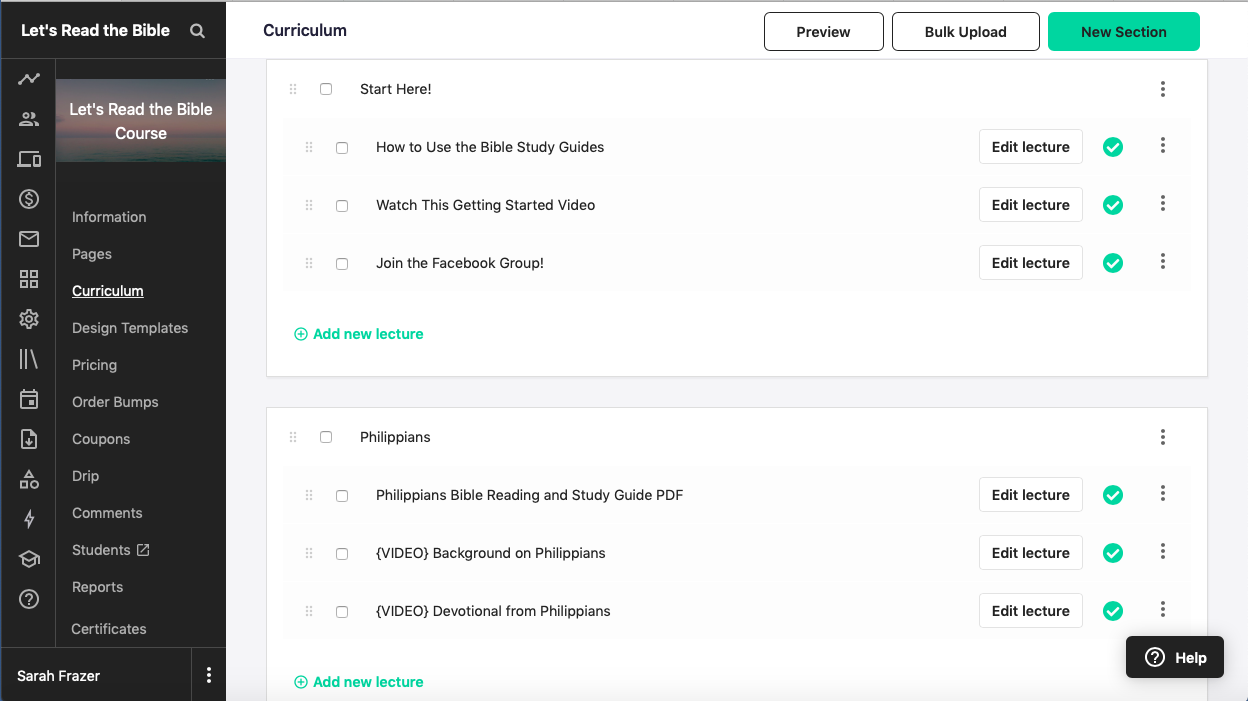Select the Philippians section checkbox

point(326,437)
